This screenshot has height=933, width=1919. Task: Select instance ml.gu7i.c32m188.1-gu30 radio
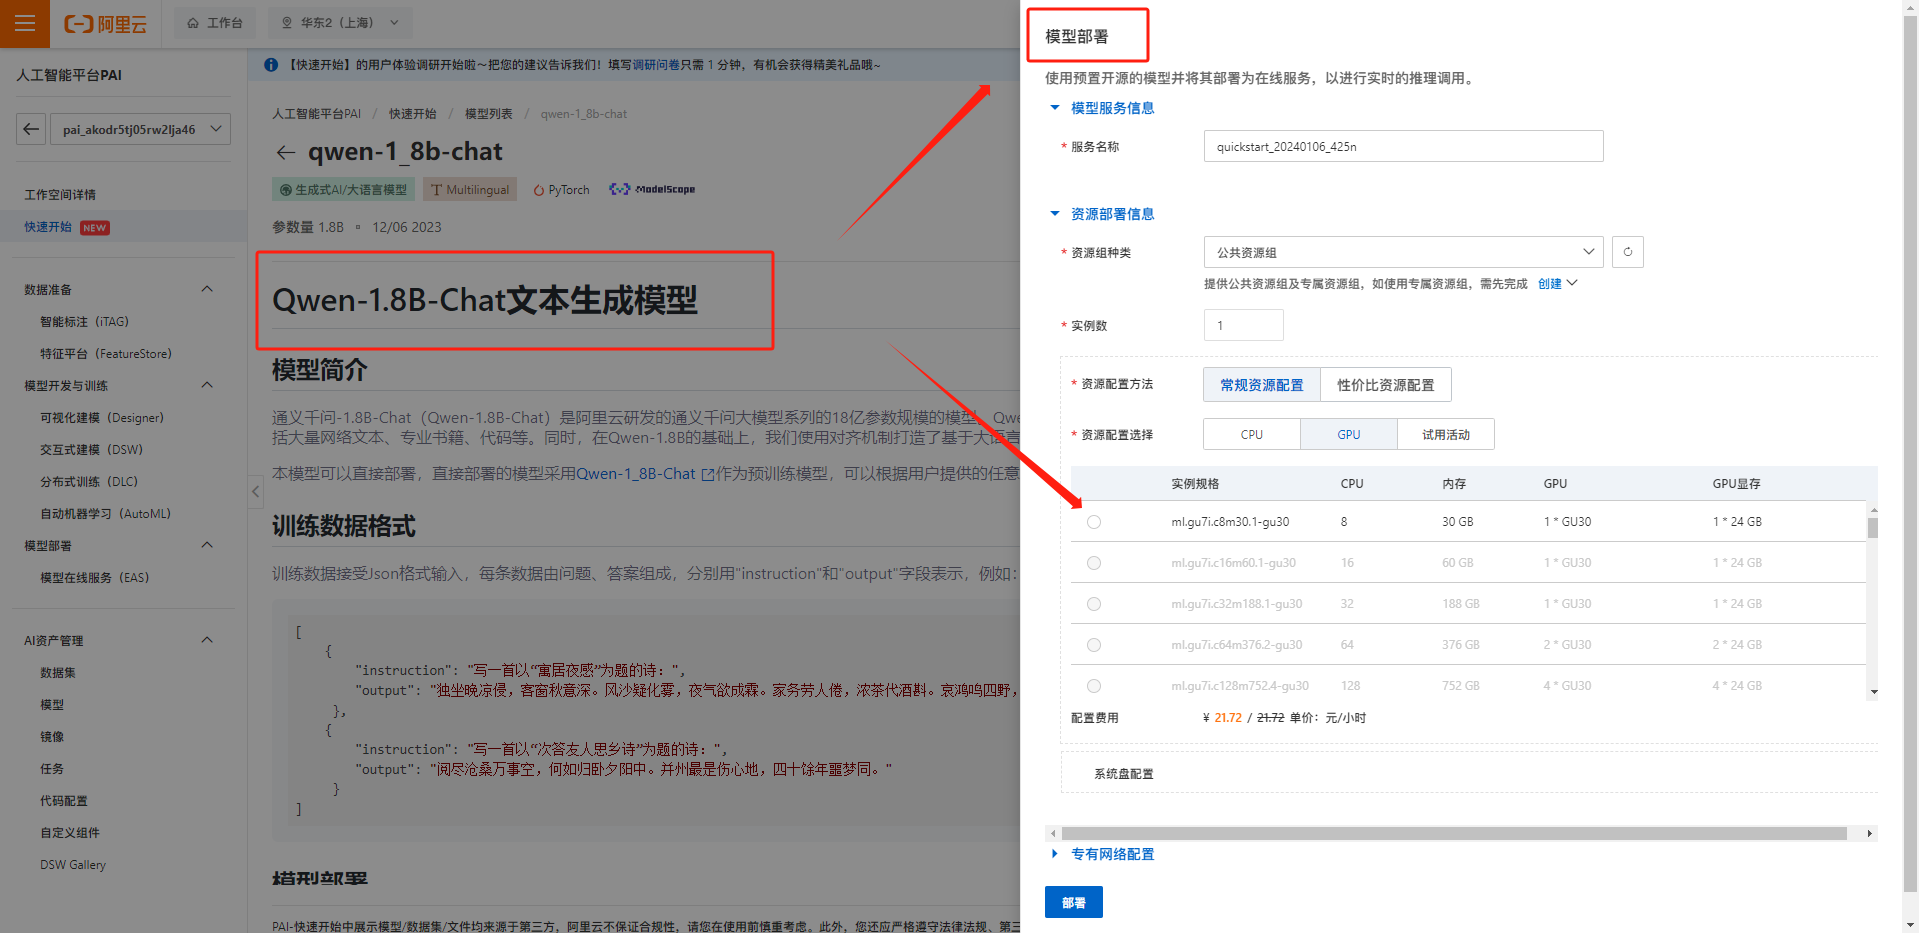point(1094,604)
